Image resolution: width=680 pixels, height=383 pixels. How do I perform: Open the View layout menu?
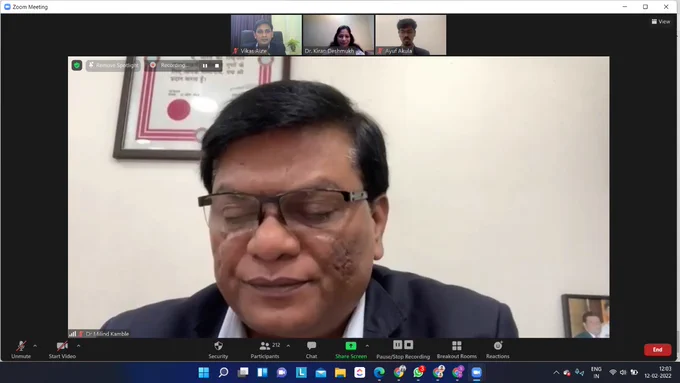[x=660, y=21]
